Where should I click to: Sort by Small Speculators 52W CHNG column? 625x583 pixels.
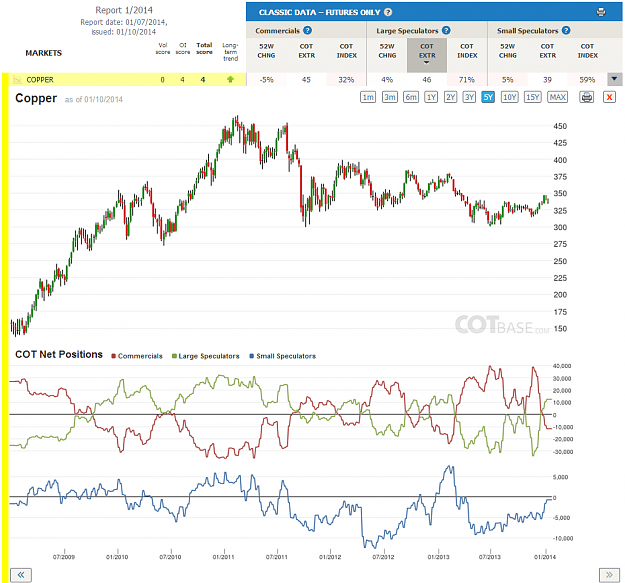point(508,51)
